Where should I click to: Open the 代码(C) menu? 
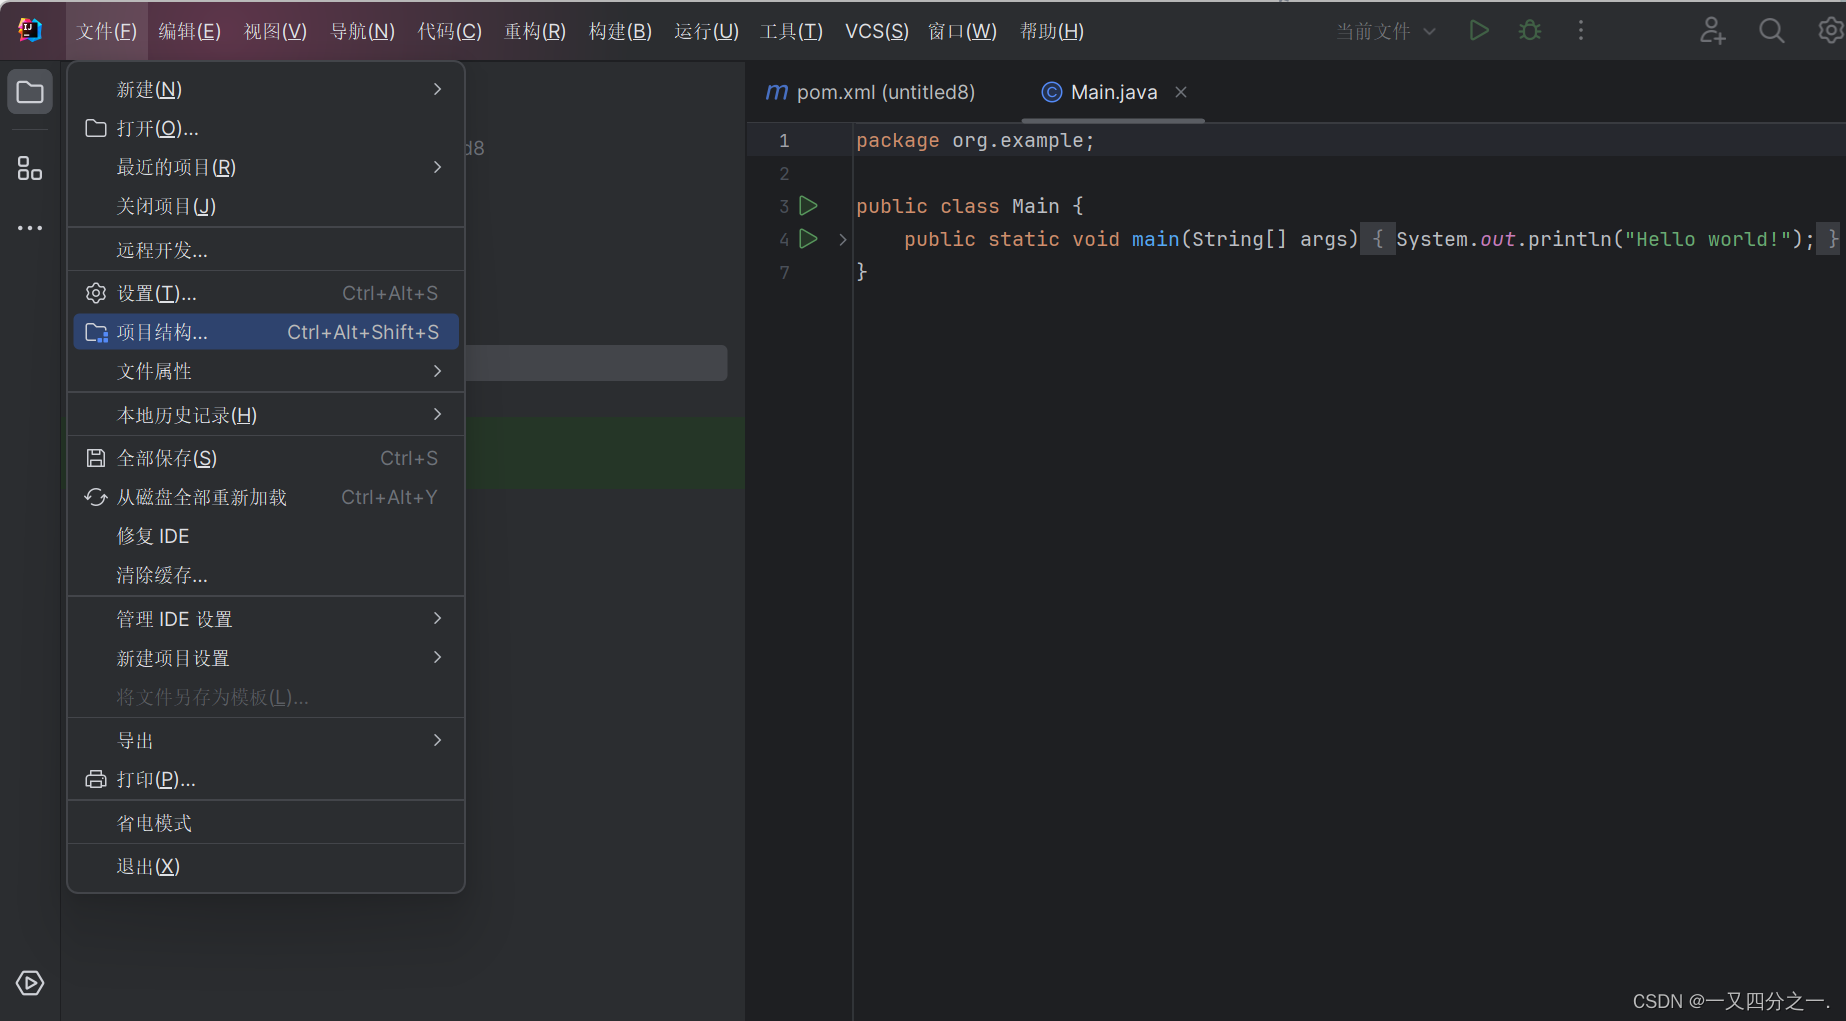450,31
